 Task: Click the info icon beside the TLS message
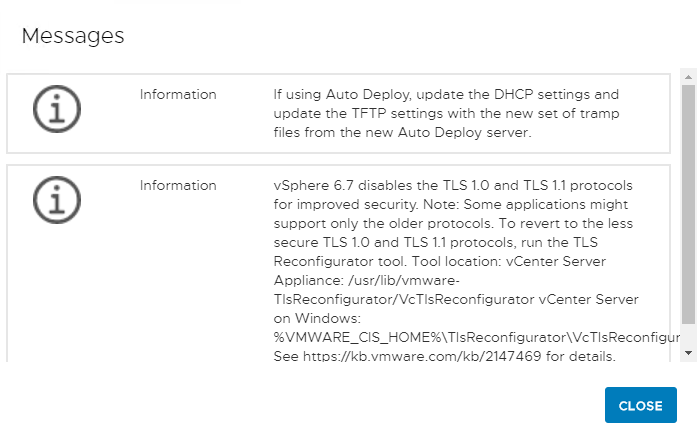[x=57, y=198]
